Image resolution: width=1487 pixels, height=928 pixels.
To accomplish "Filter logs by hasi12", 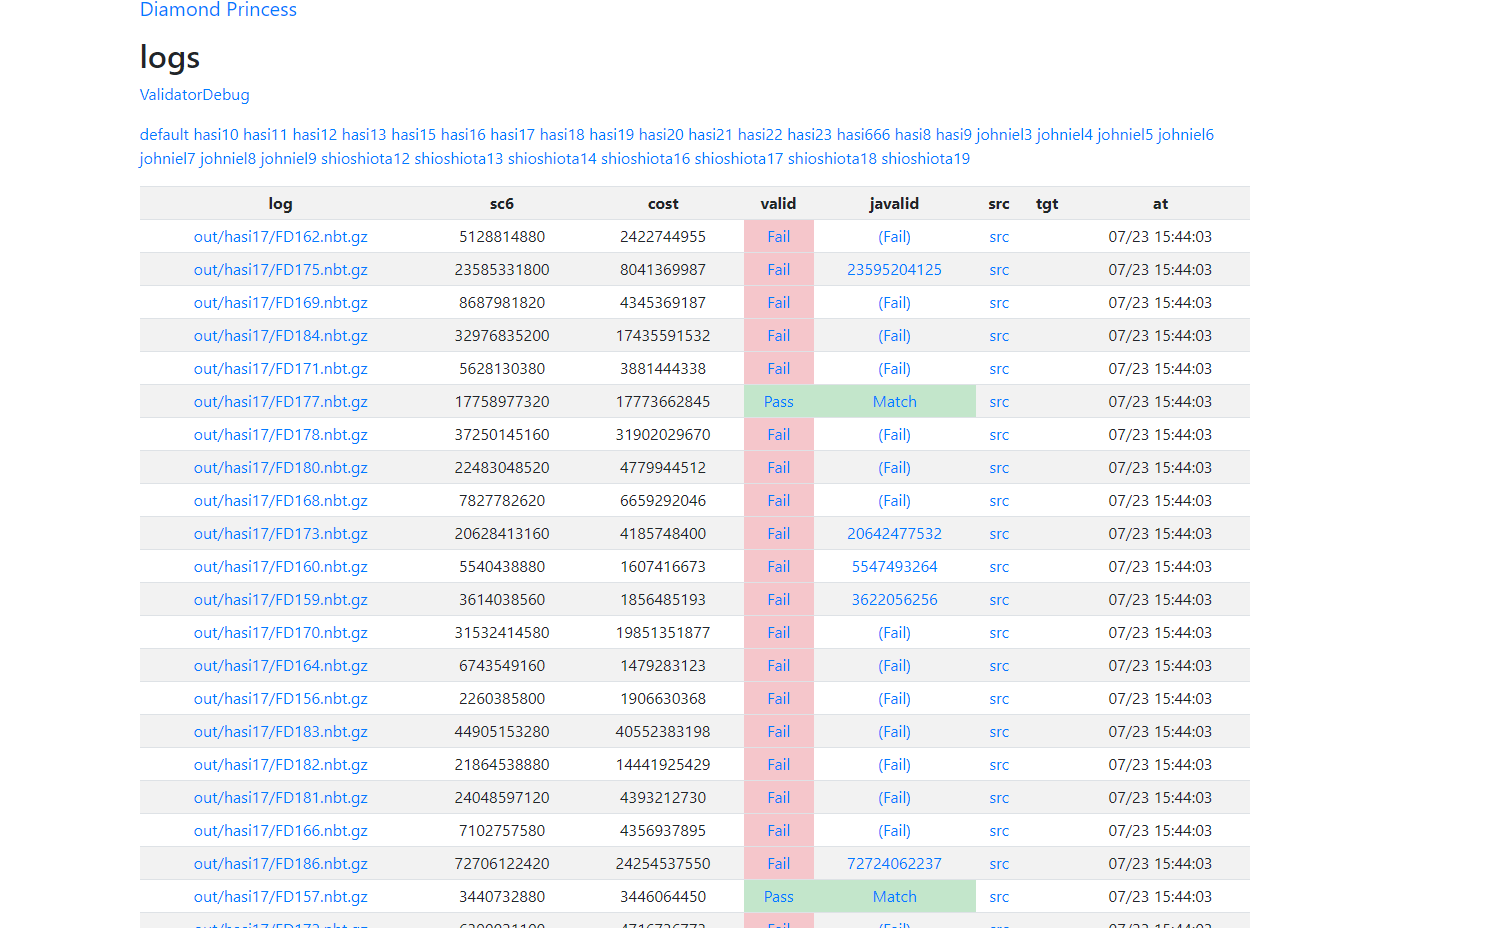I will 315,135.
